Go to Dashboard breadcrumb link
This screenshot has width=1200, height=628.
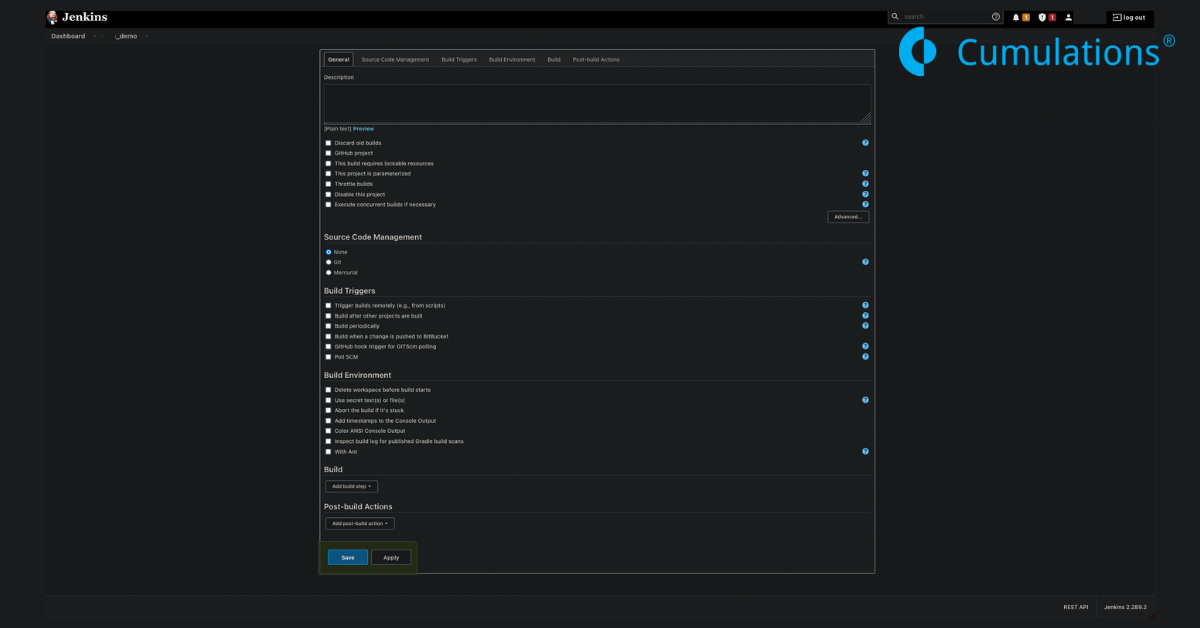pos(68,36)
